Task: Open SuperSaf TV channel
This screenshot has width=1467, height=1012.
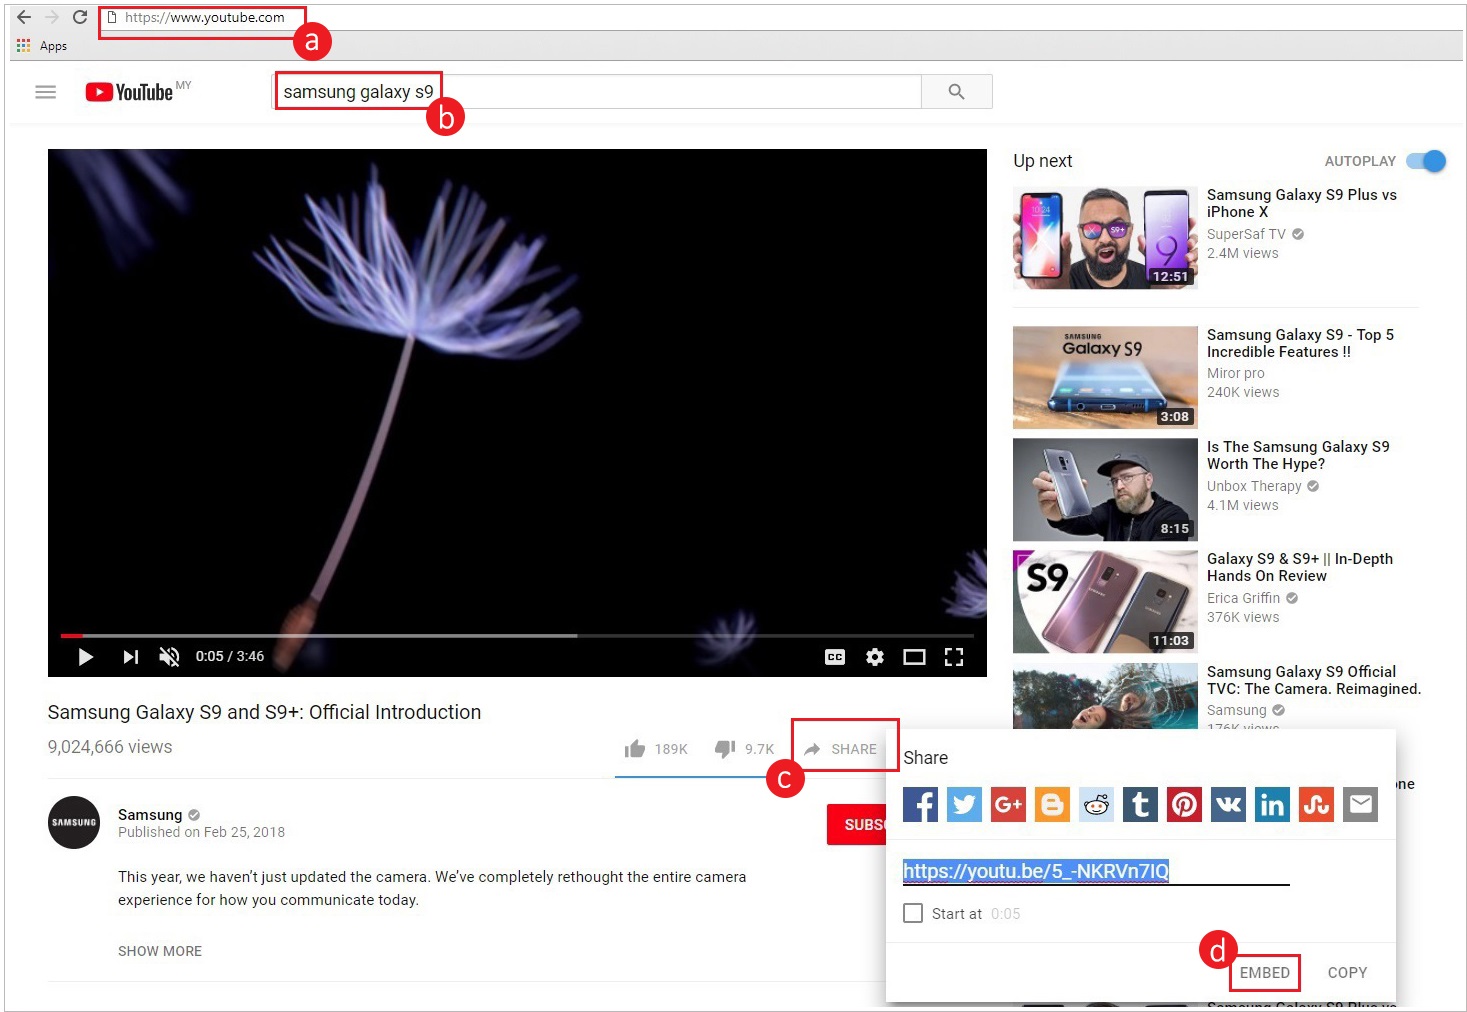Action: pyautogui.click(x=1246, y=234)
